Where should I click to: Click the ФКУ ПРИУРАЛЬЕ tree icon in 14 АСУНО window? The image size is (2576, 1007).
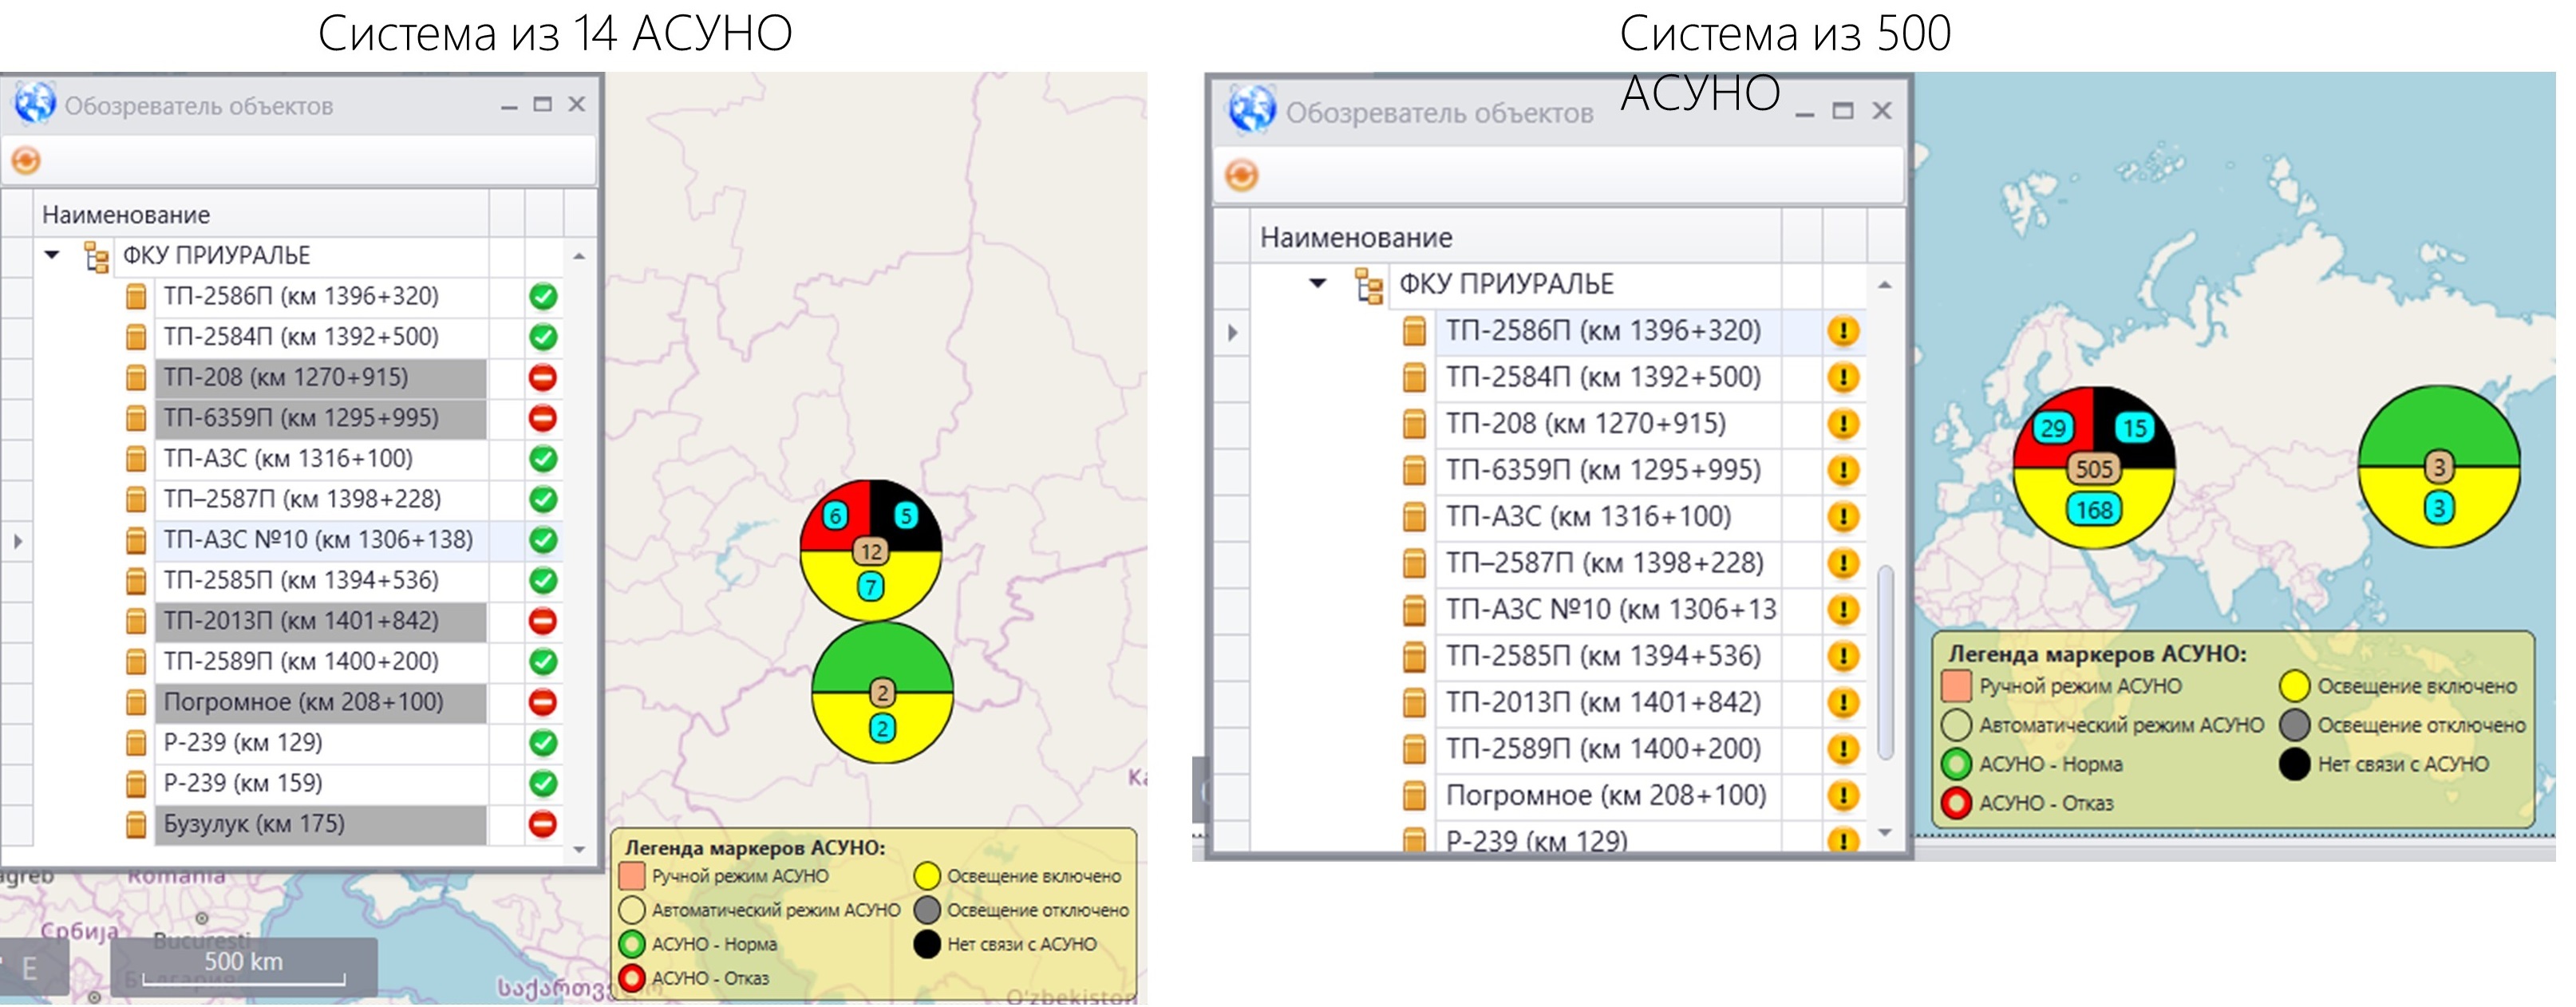[x=96, y=257]
